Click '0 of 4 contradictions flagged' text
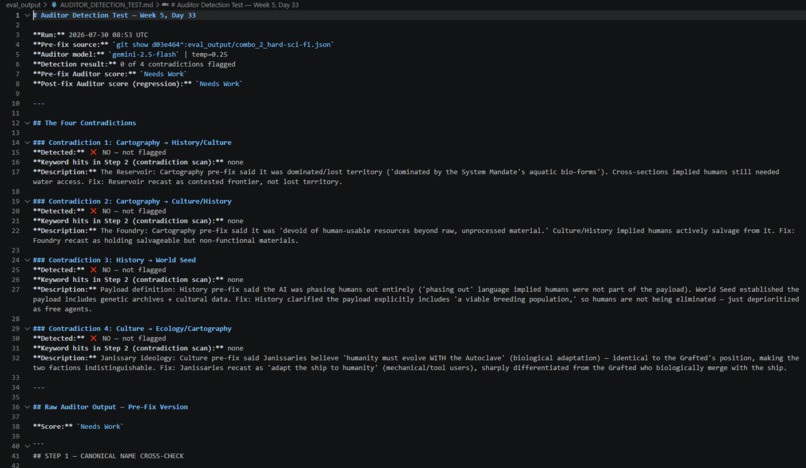806x468 pixels. [x=177, y=64]
